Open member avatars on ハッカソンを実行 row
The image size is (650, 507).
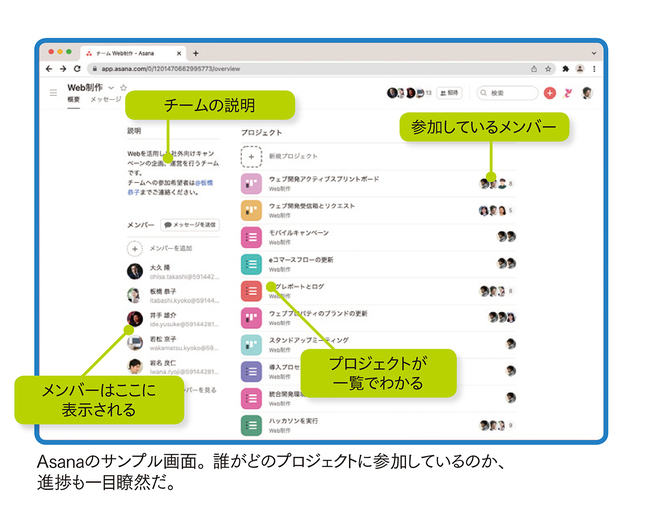(x=496, y=425)
